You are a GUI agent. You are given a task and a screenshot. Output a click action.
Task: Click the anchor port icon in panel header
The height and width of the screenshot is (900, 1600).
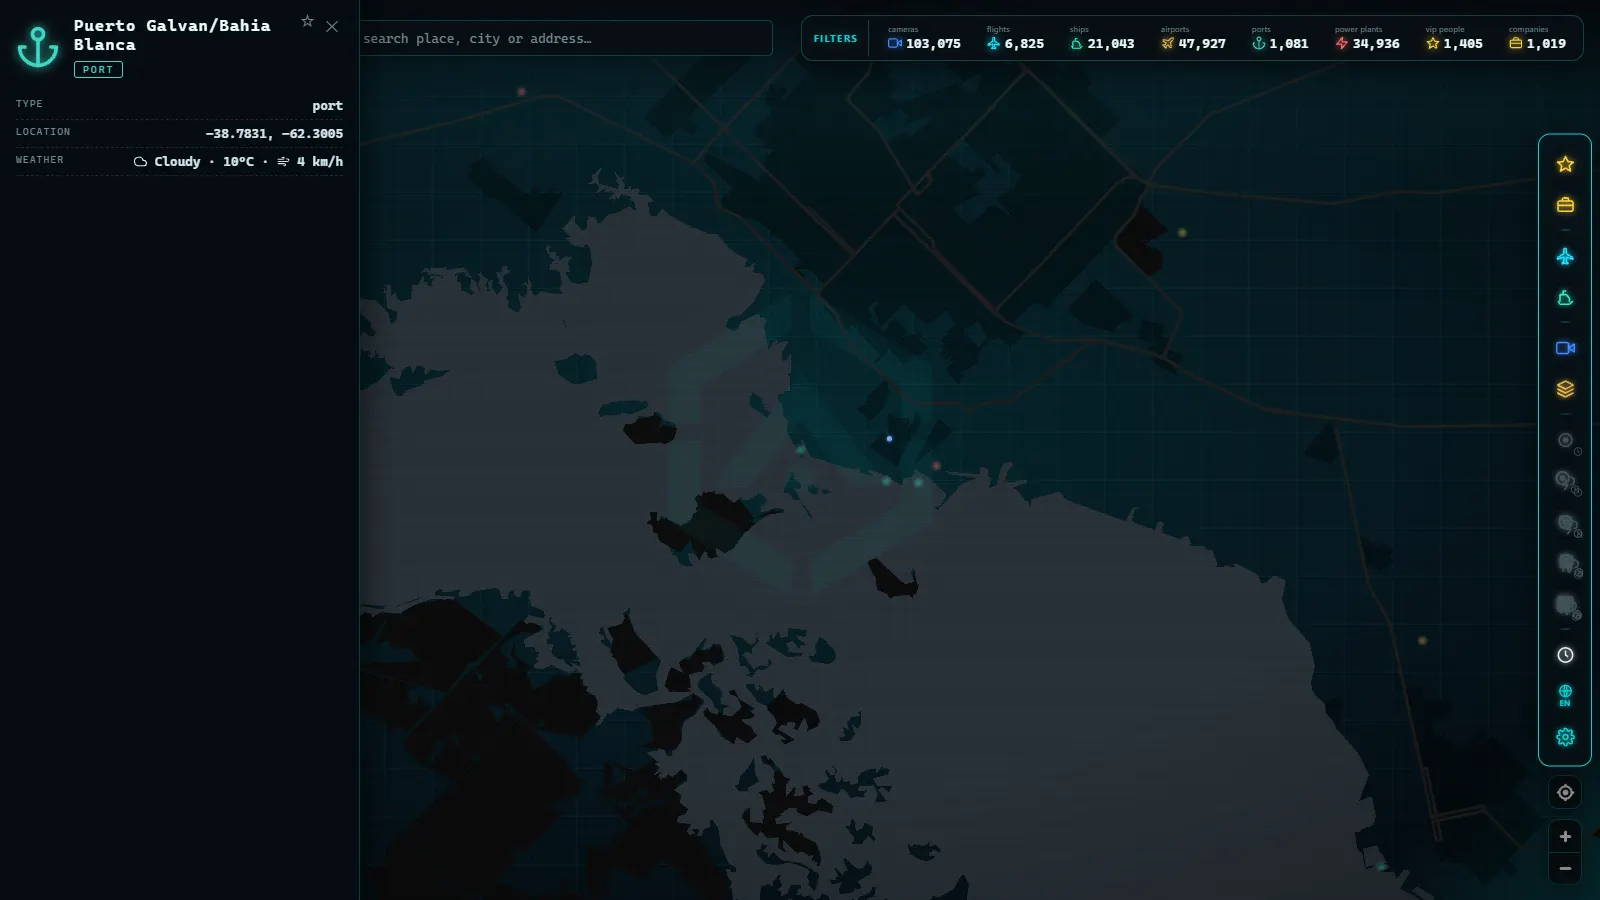point(38,47)
